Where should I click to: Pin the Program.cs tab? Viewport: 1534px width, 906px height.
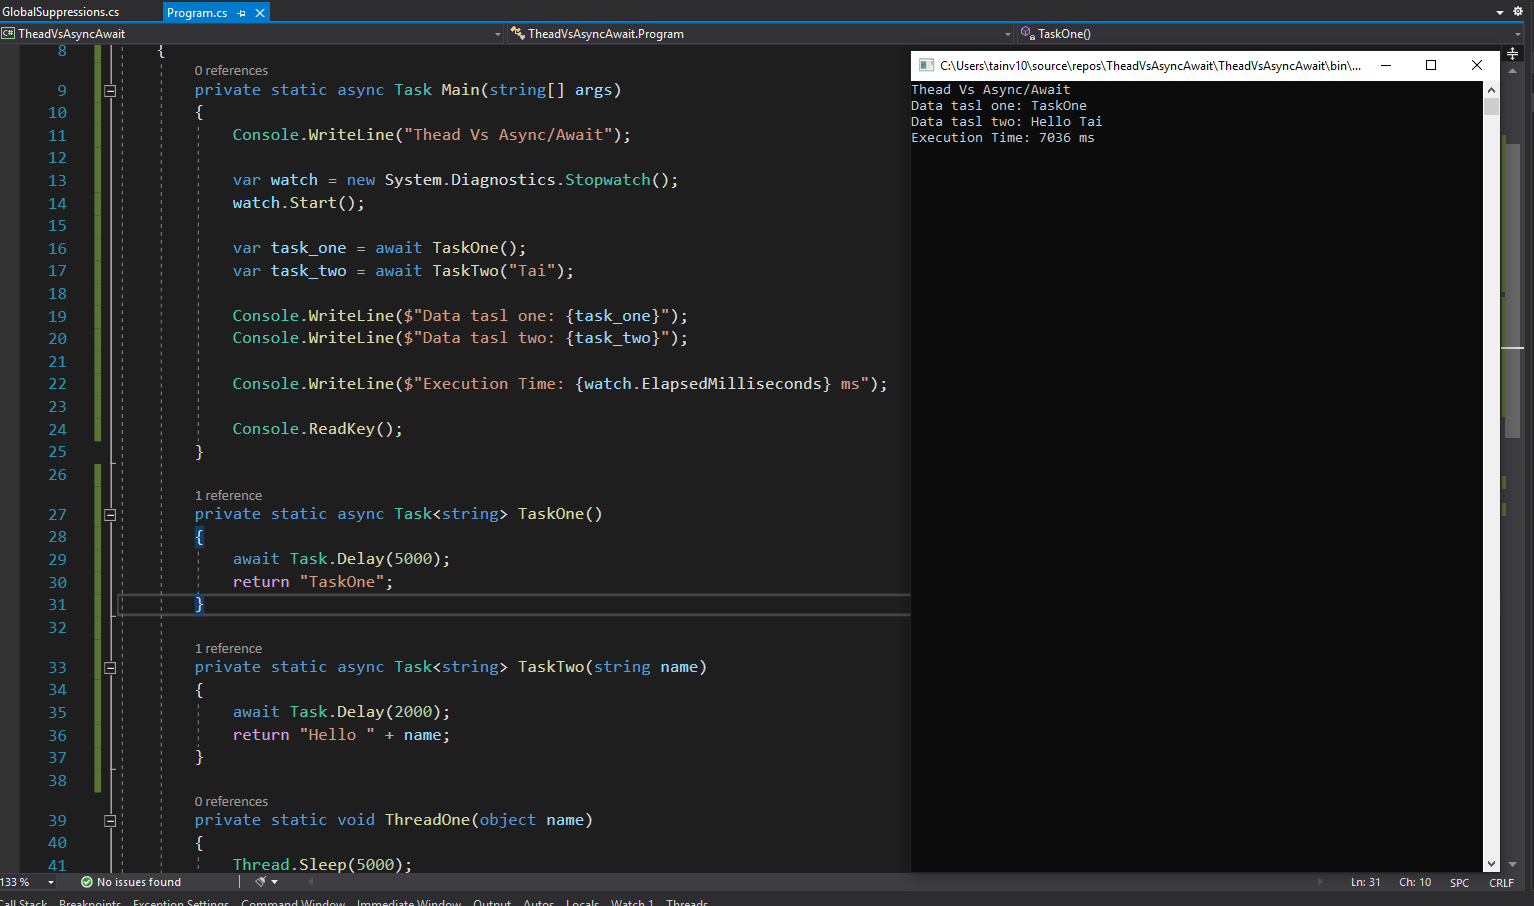pyautogui.click(x=242, y=13)
